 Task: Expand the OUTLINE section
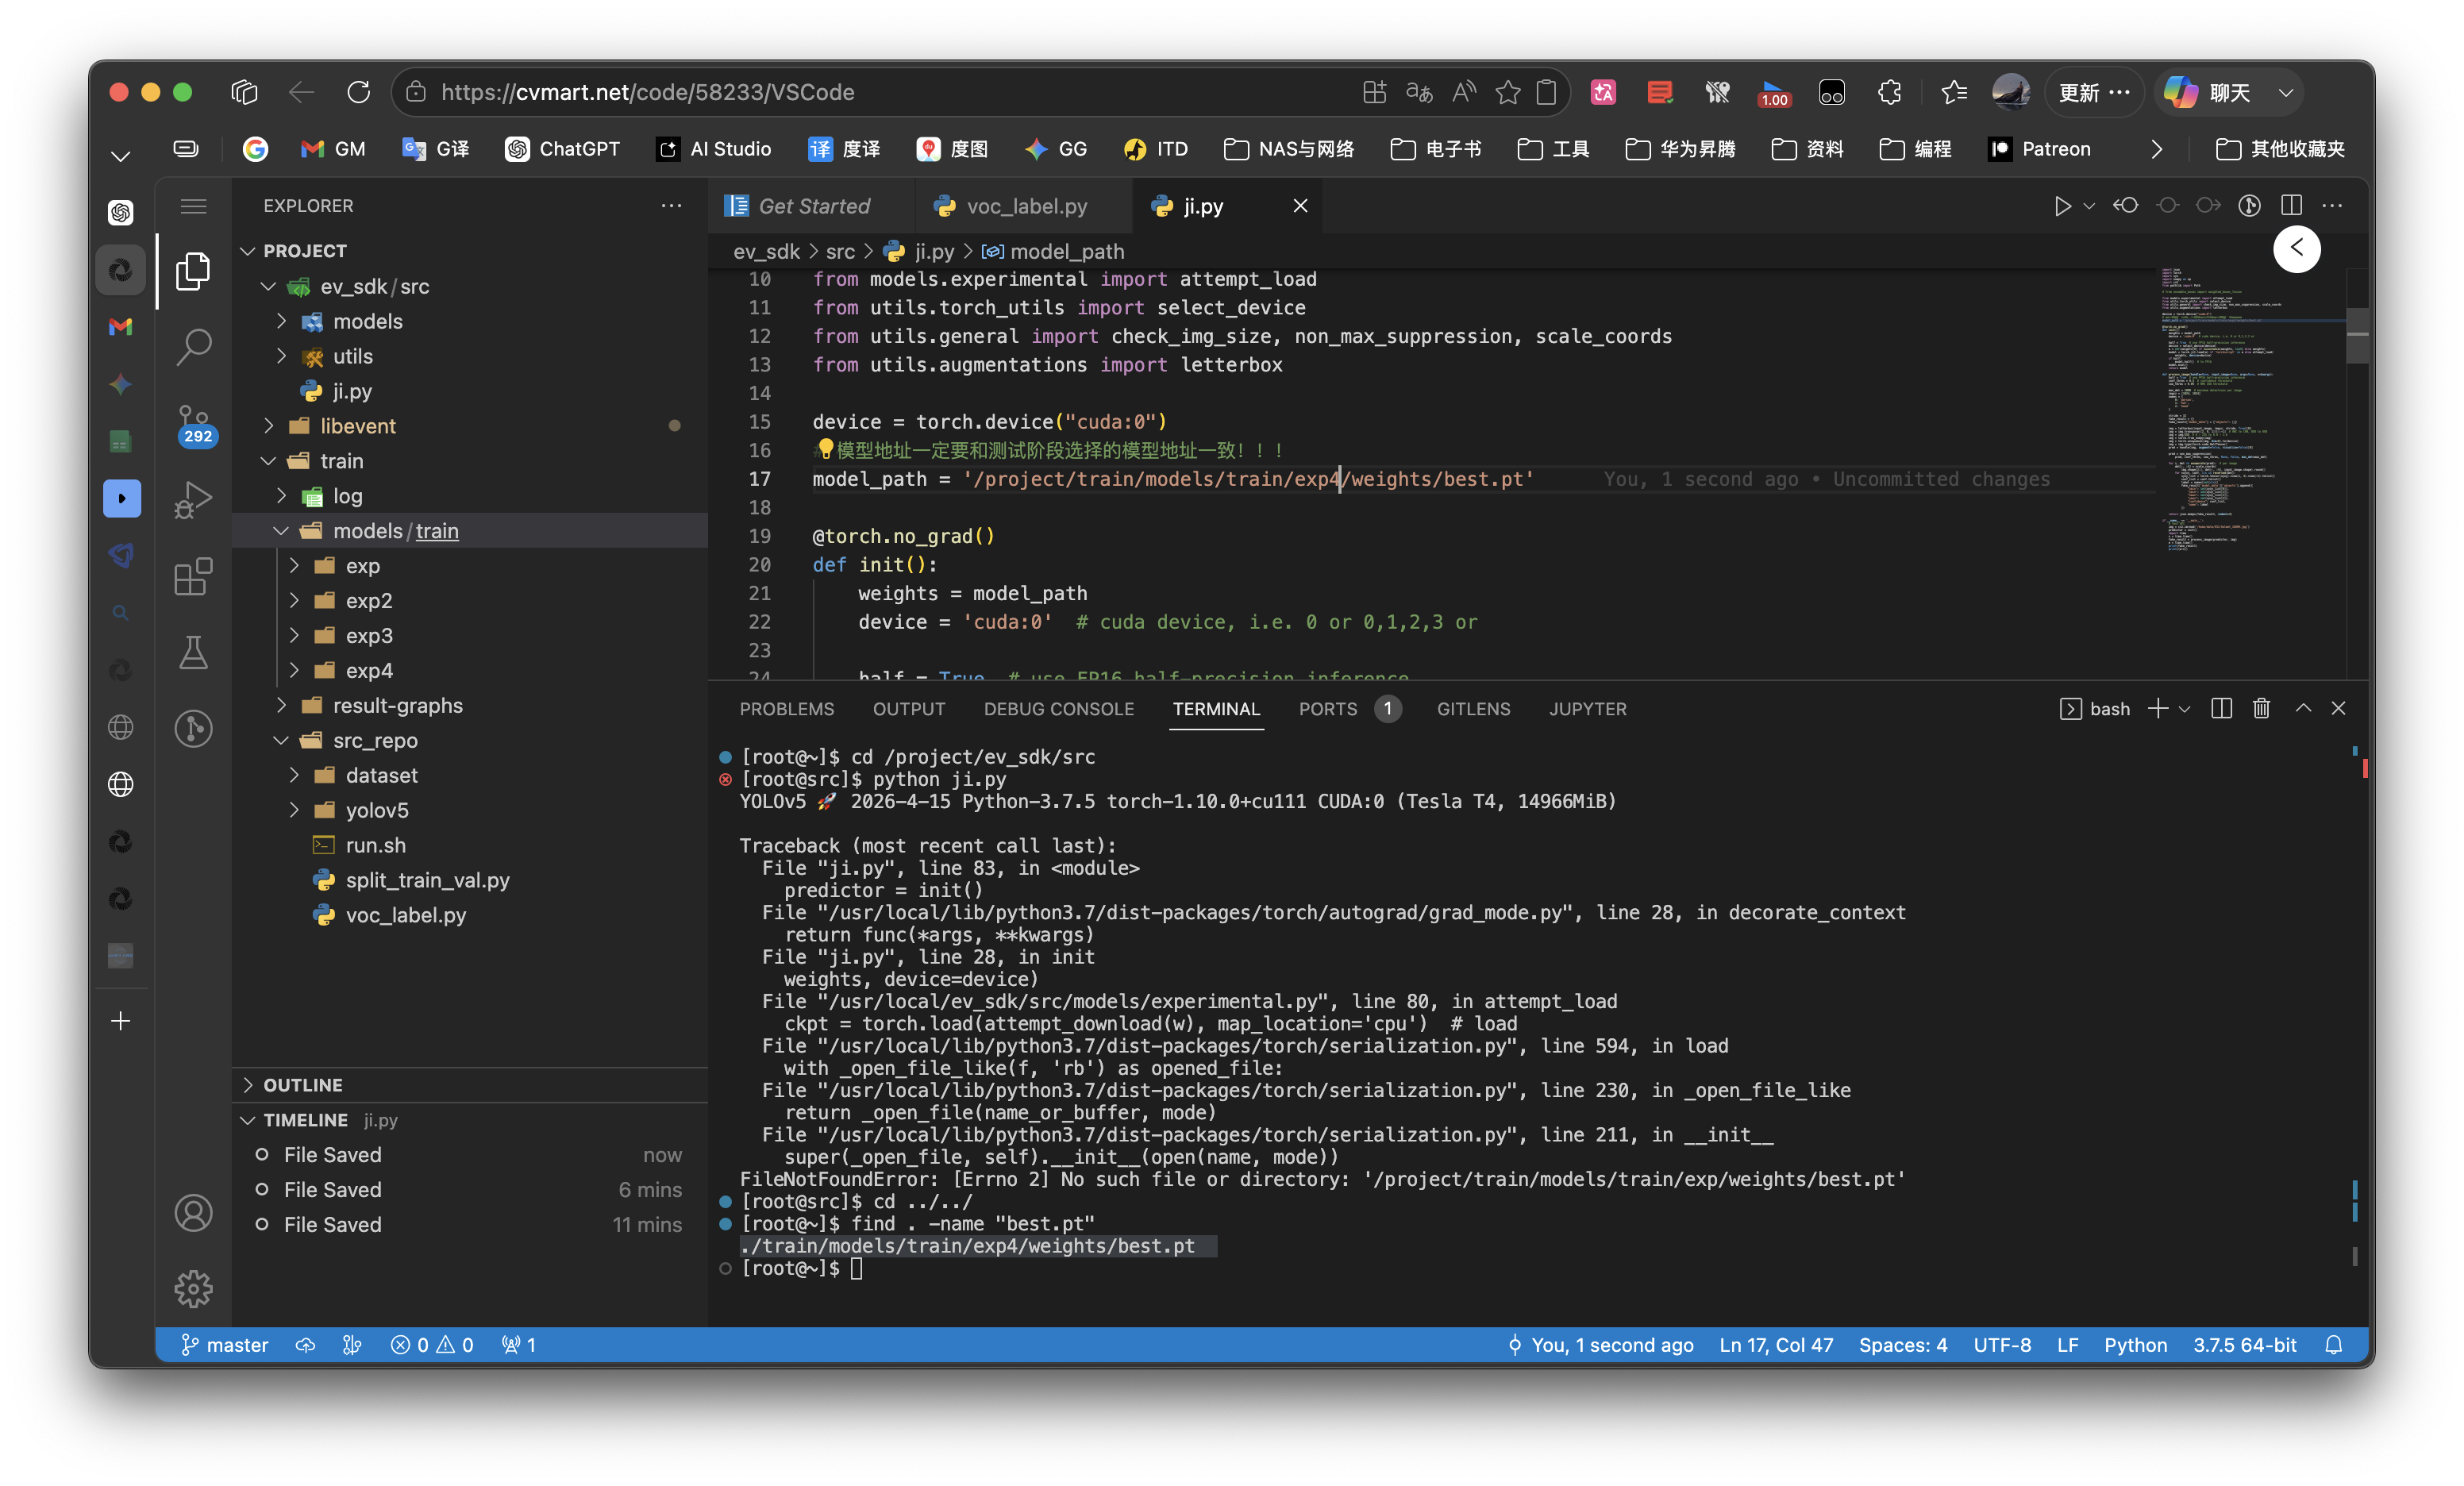302,1085
